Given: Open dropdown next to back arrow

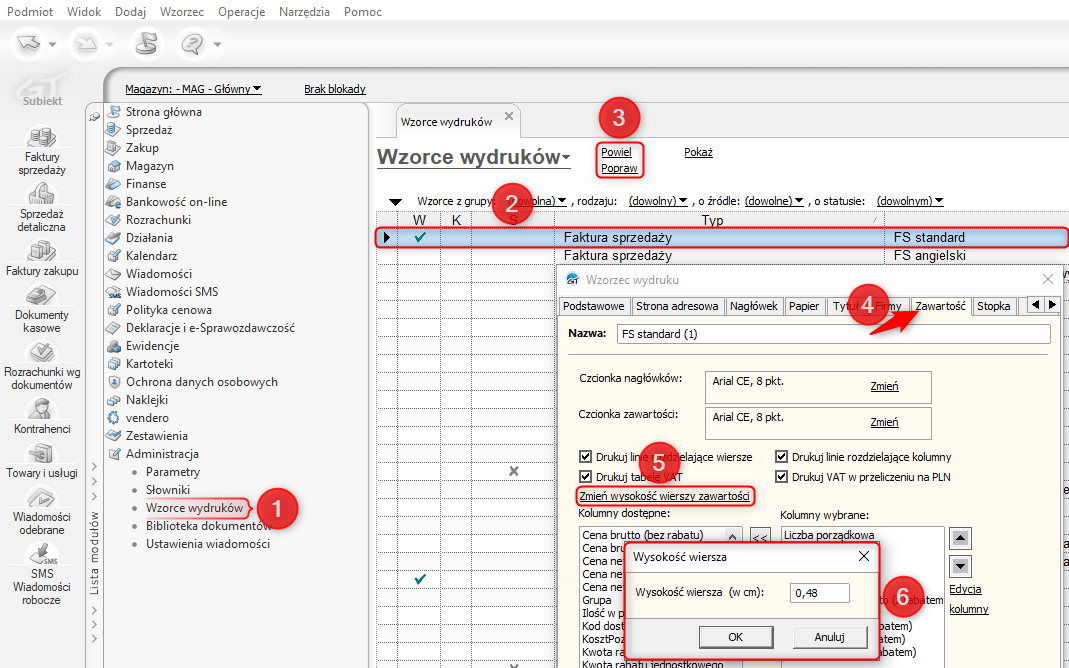Looking at the screenshot, I should (x=52, y=45).
